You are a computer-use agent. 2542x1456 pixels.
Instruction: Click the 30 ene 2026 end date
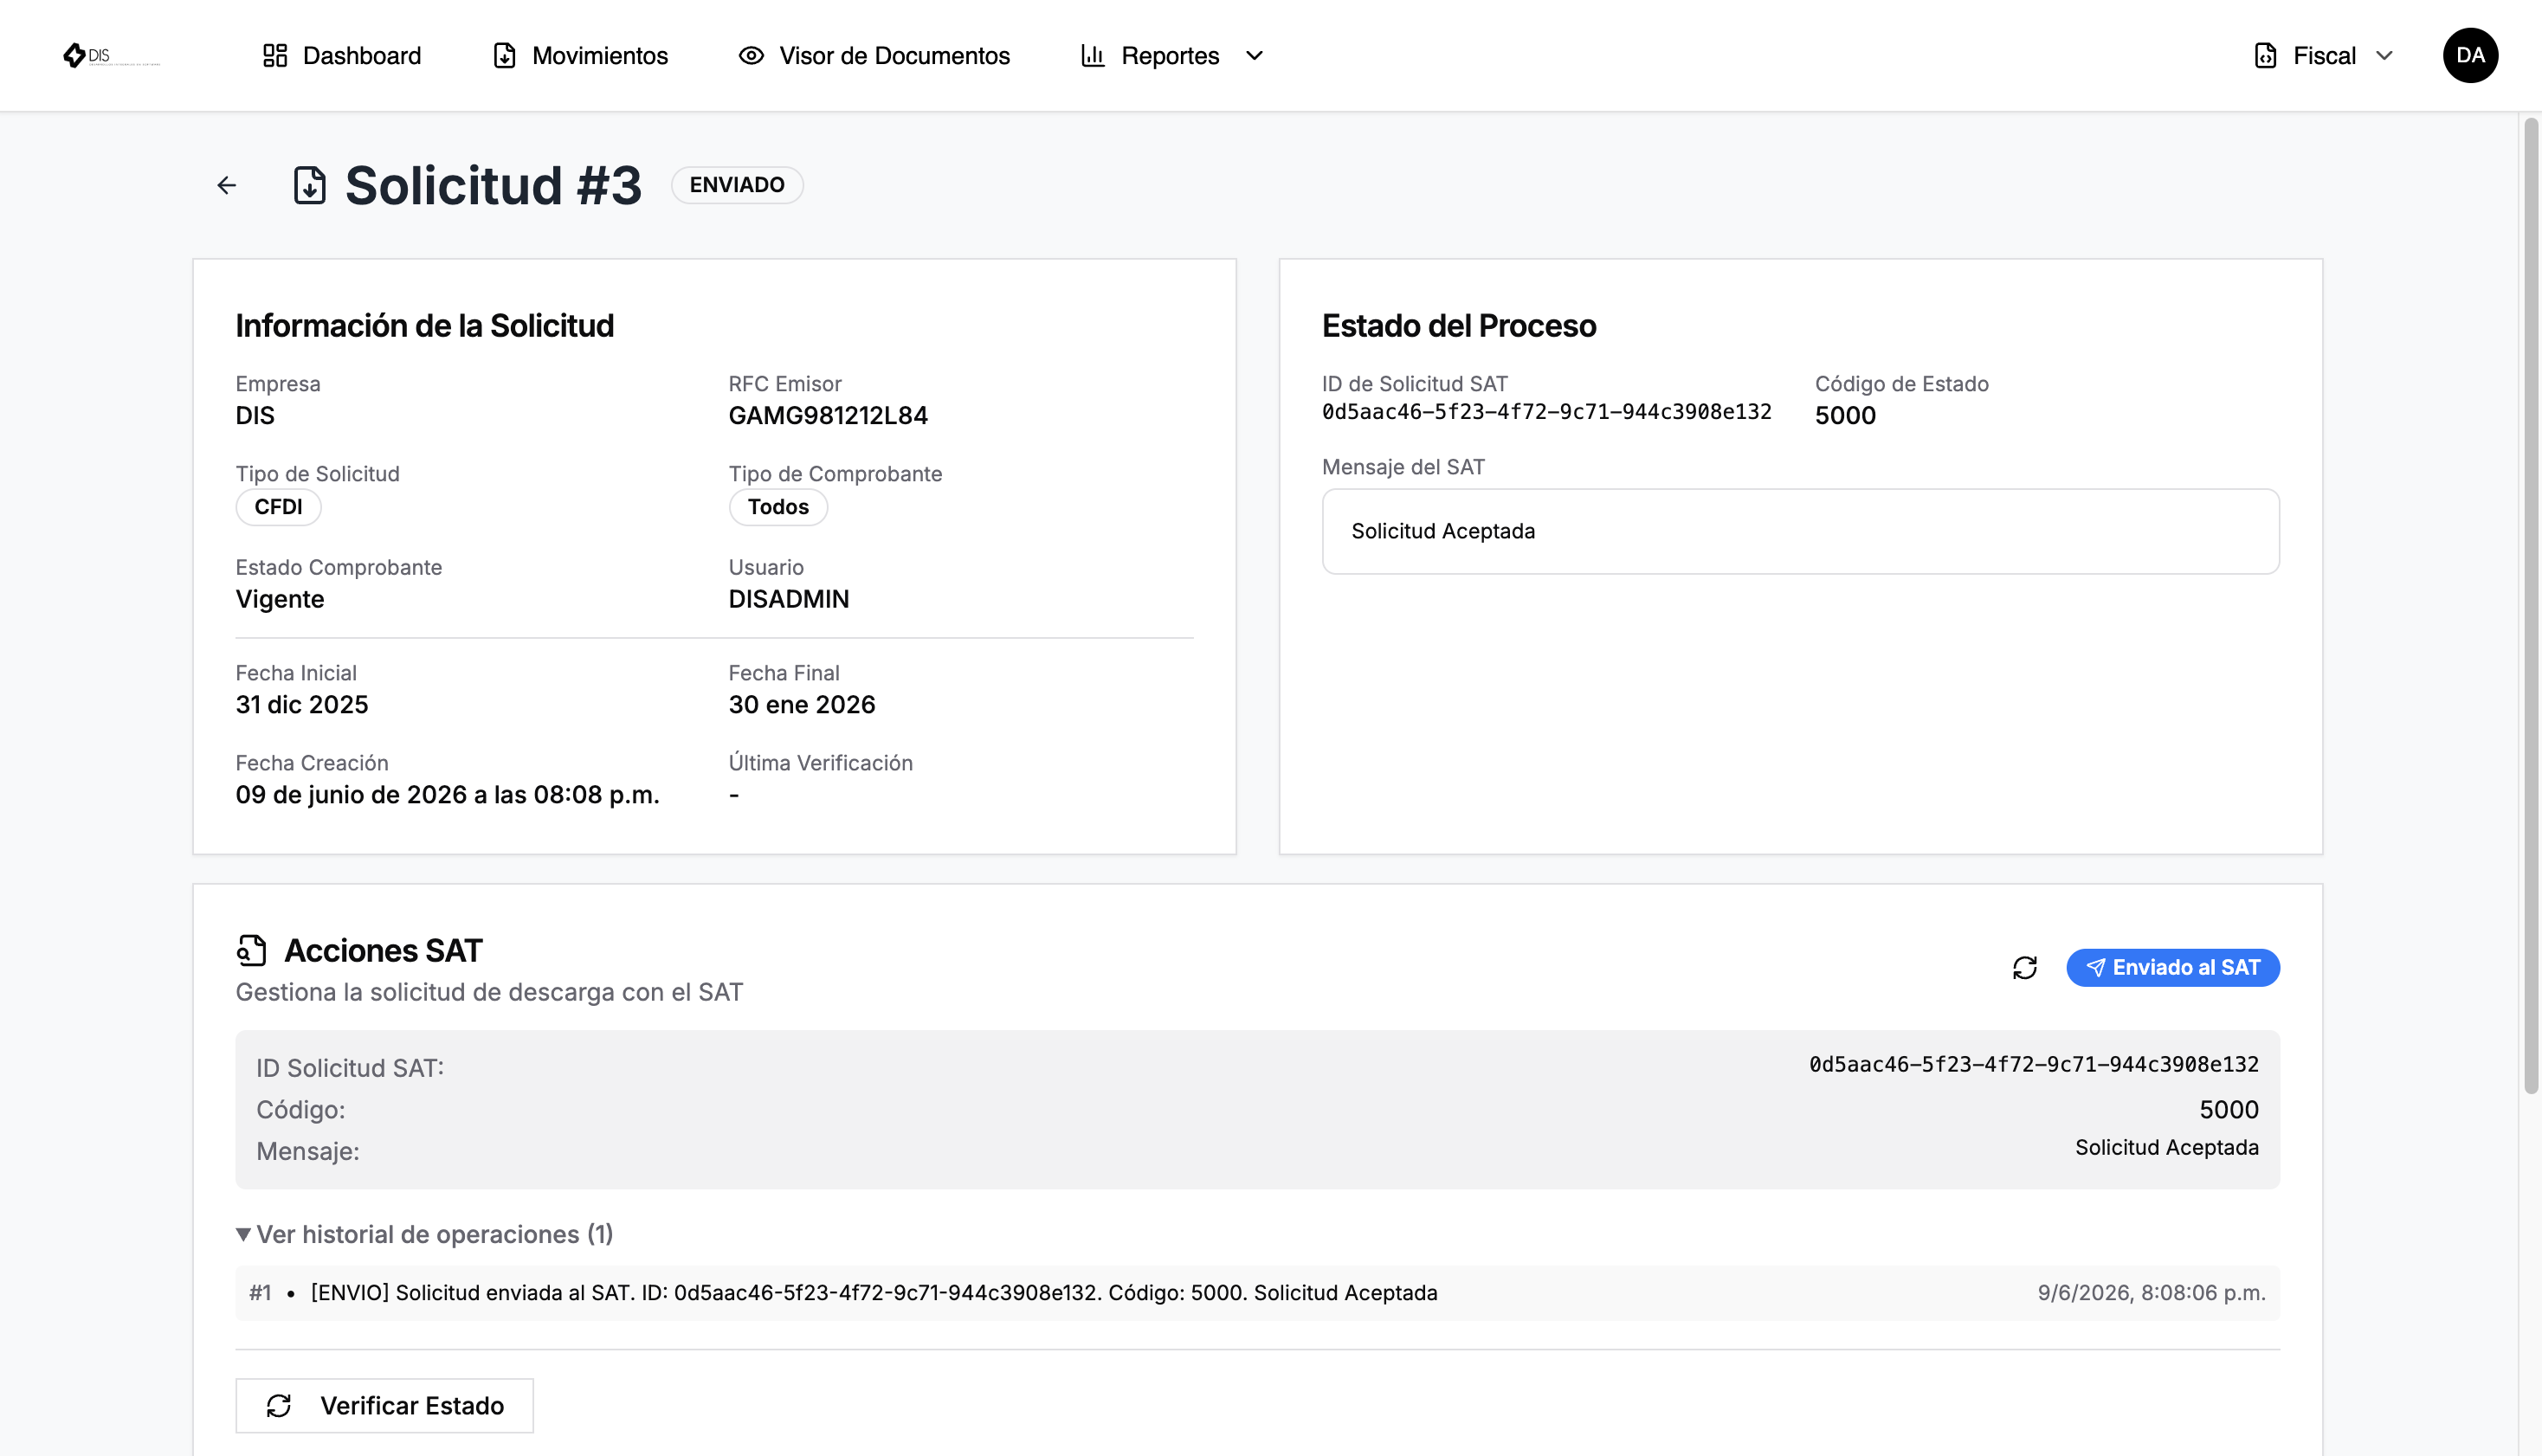tap(802, 705)
